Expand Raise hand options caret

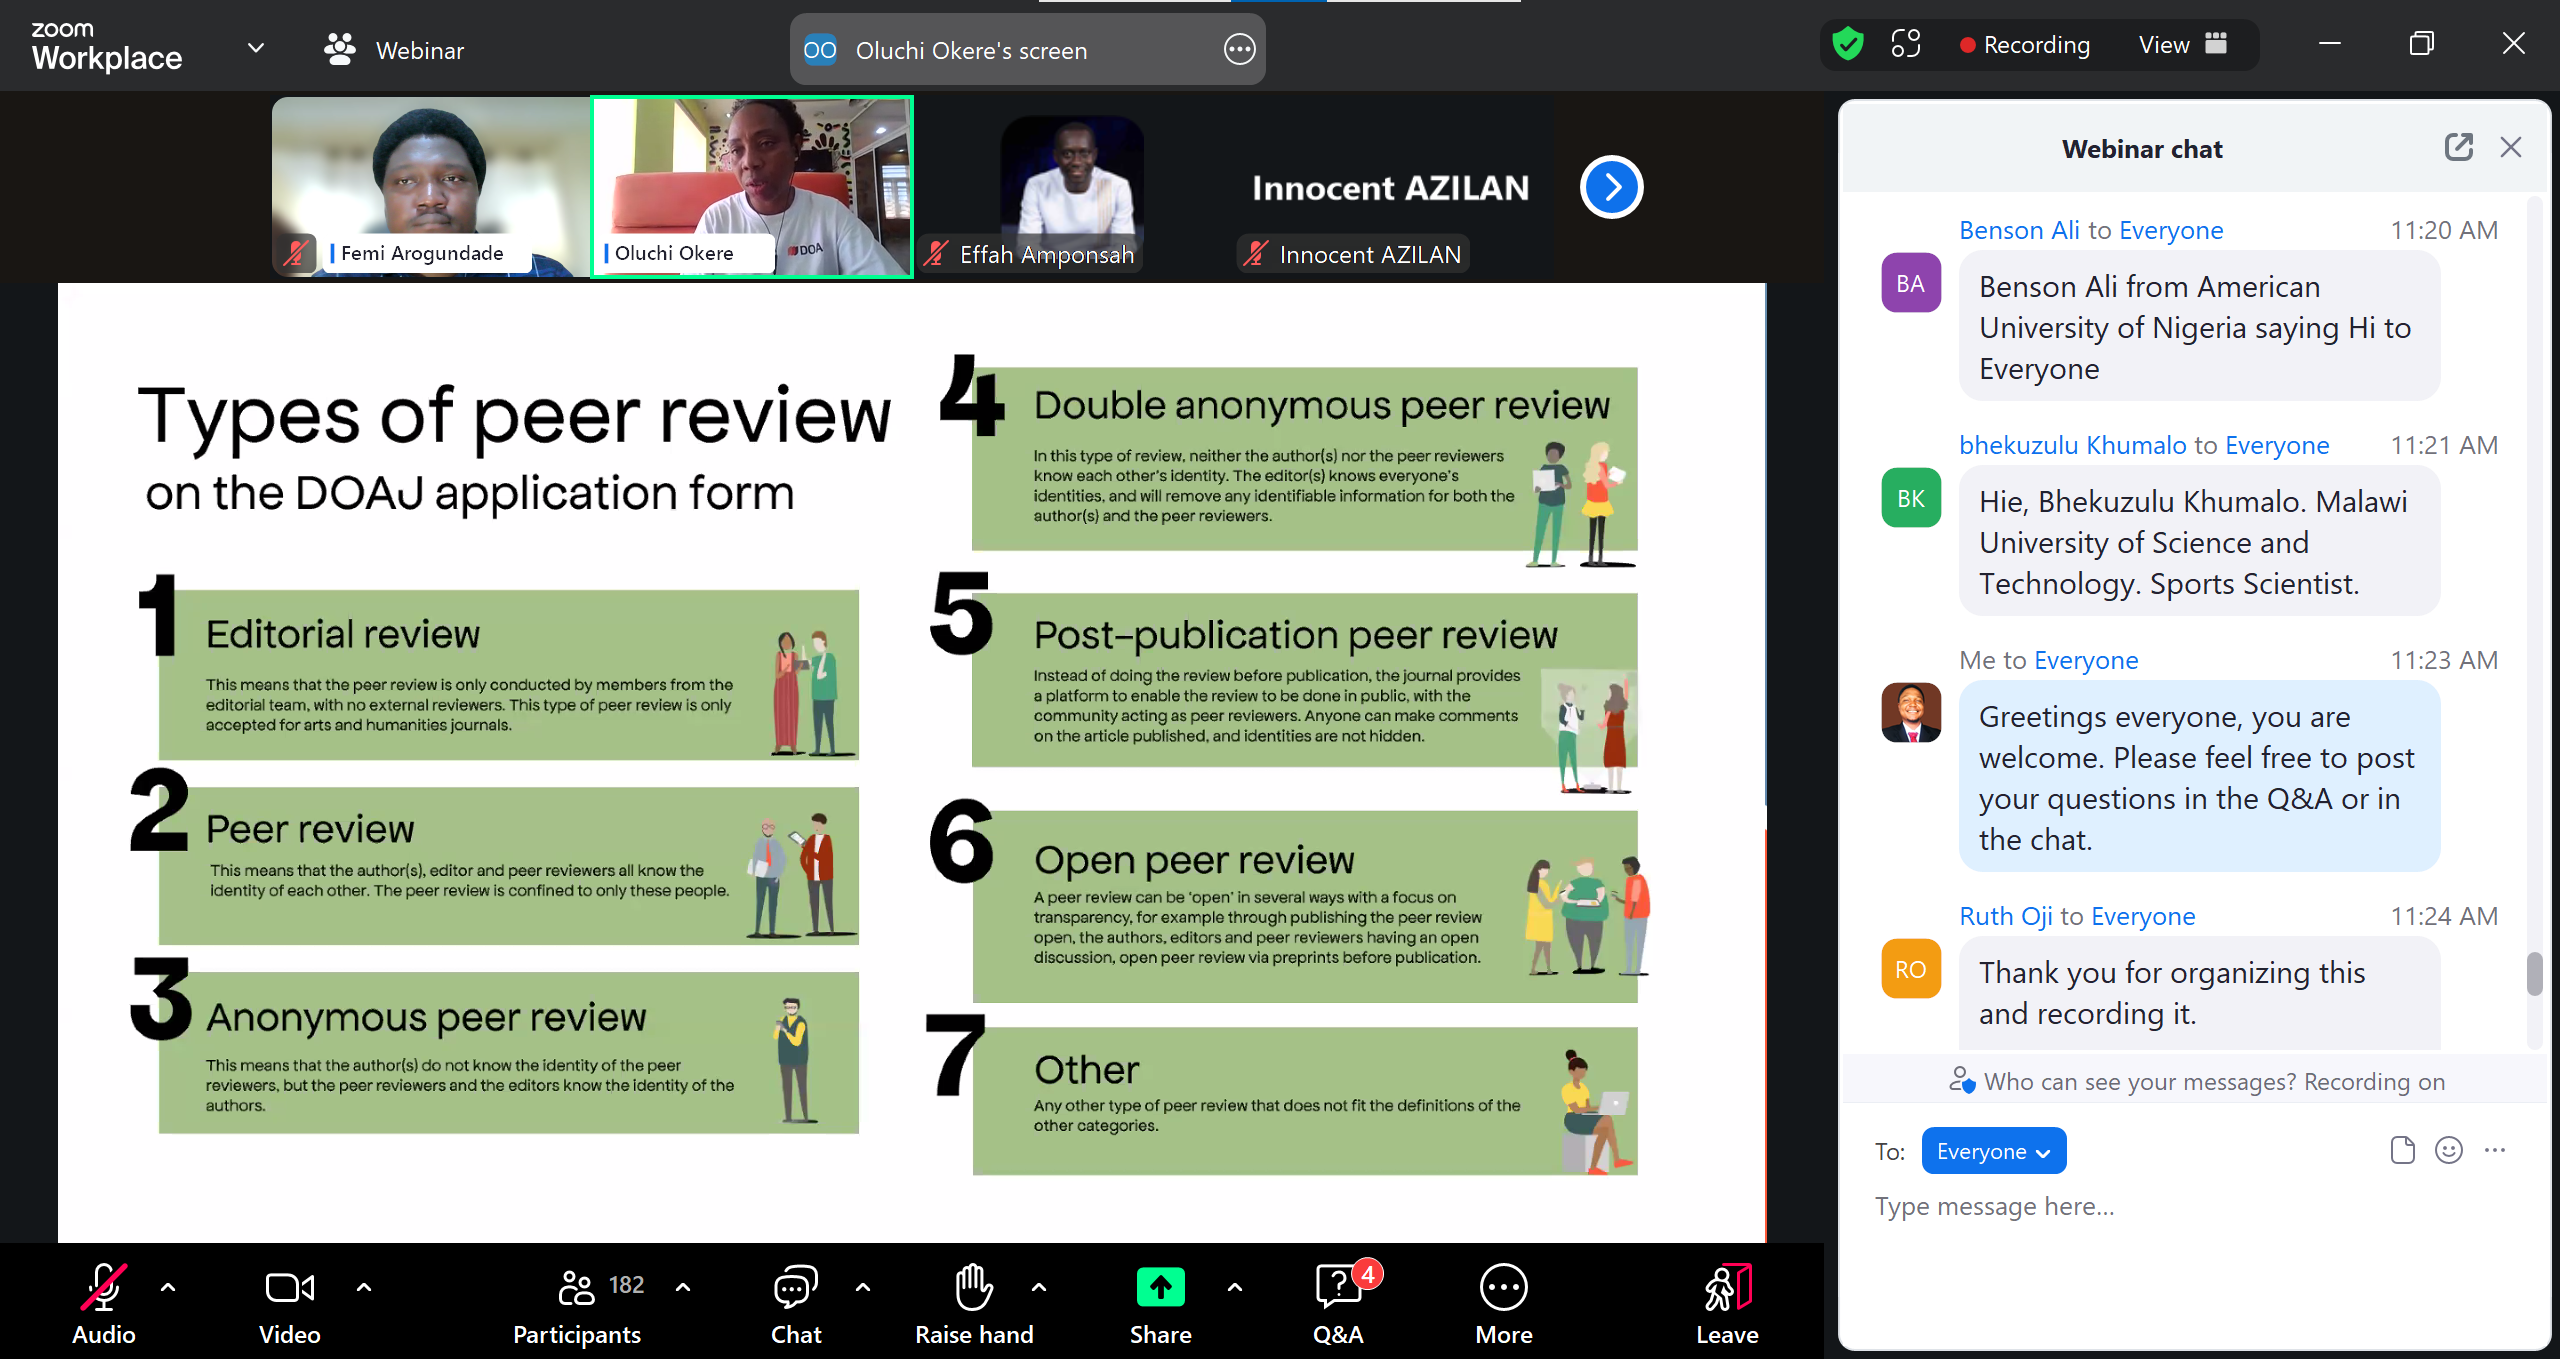click(x=1039, y=1288)
